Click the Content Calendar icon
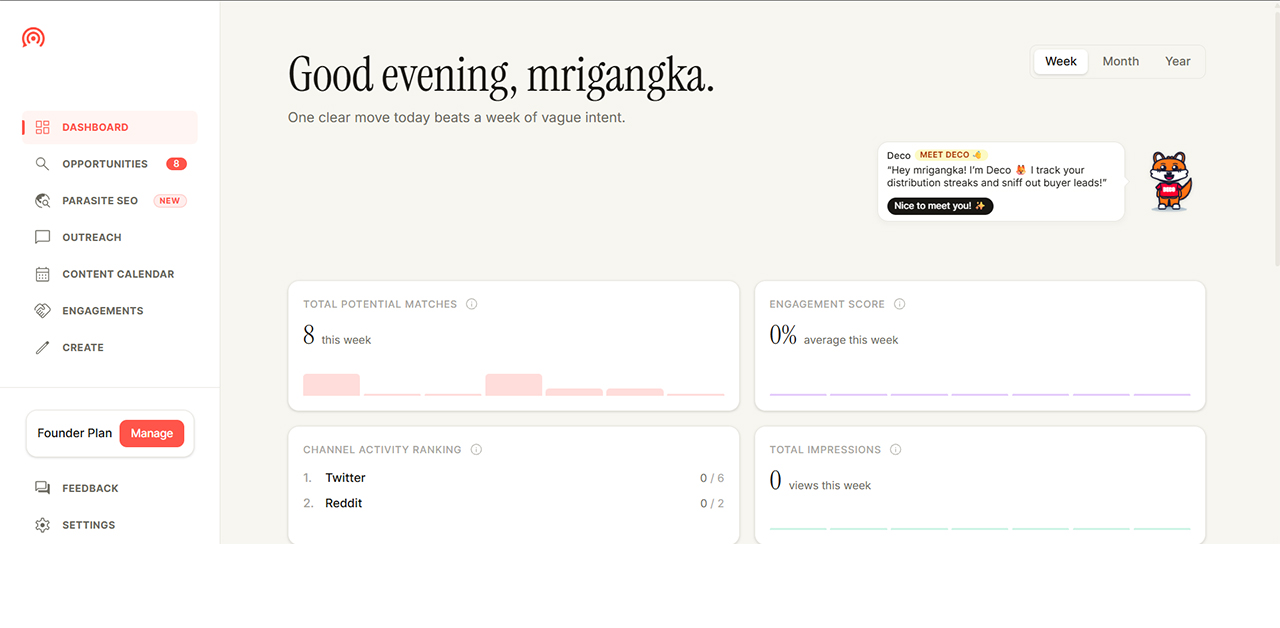The image size is (1280, 628). pos(42,274)
